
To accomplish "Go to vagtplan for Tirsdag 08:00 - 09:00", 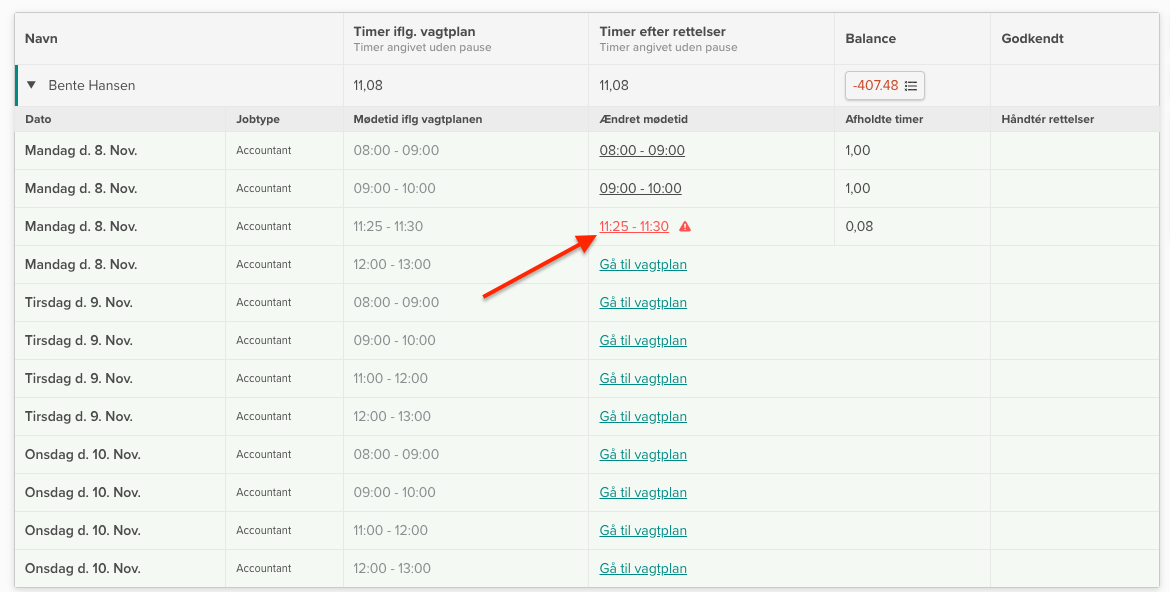I will (x=643, y=302).
